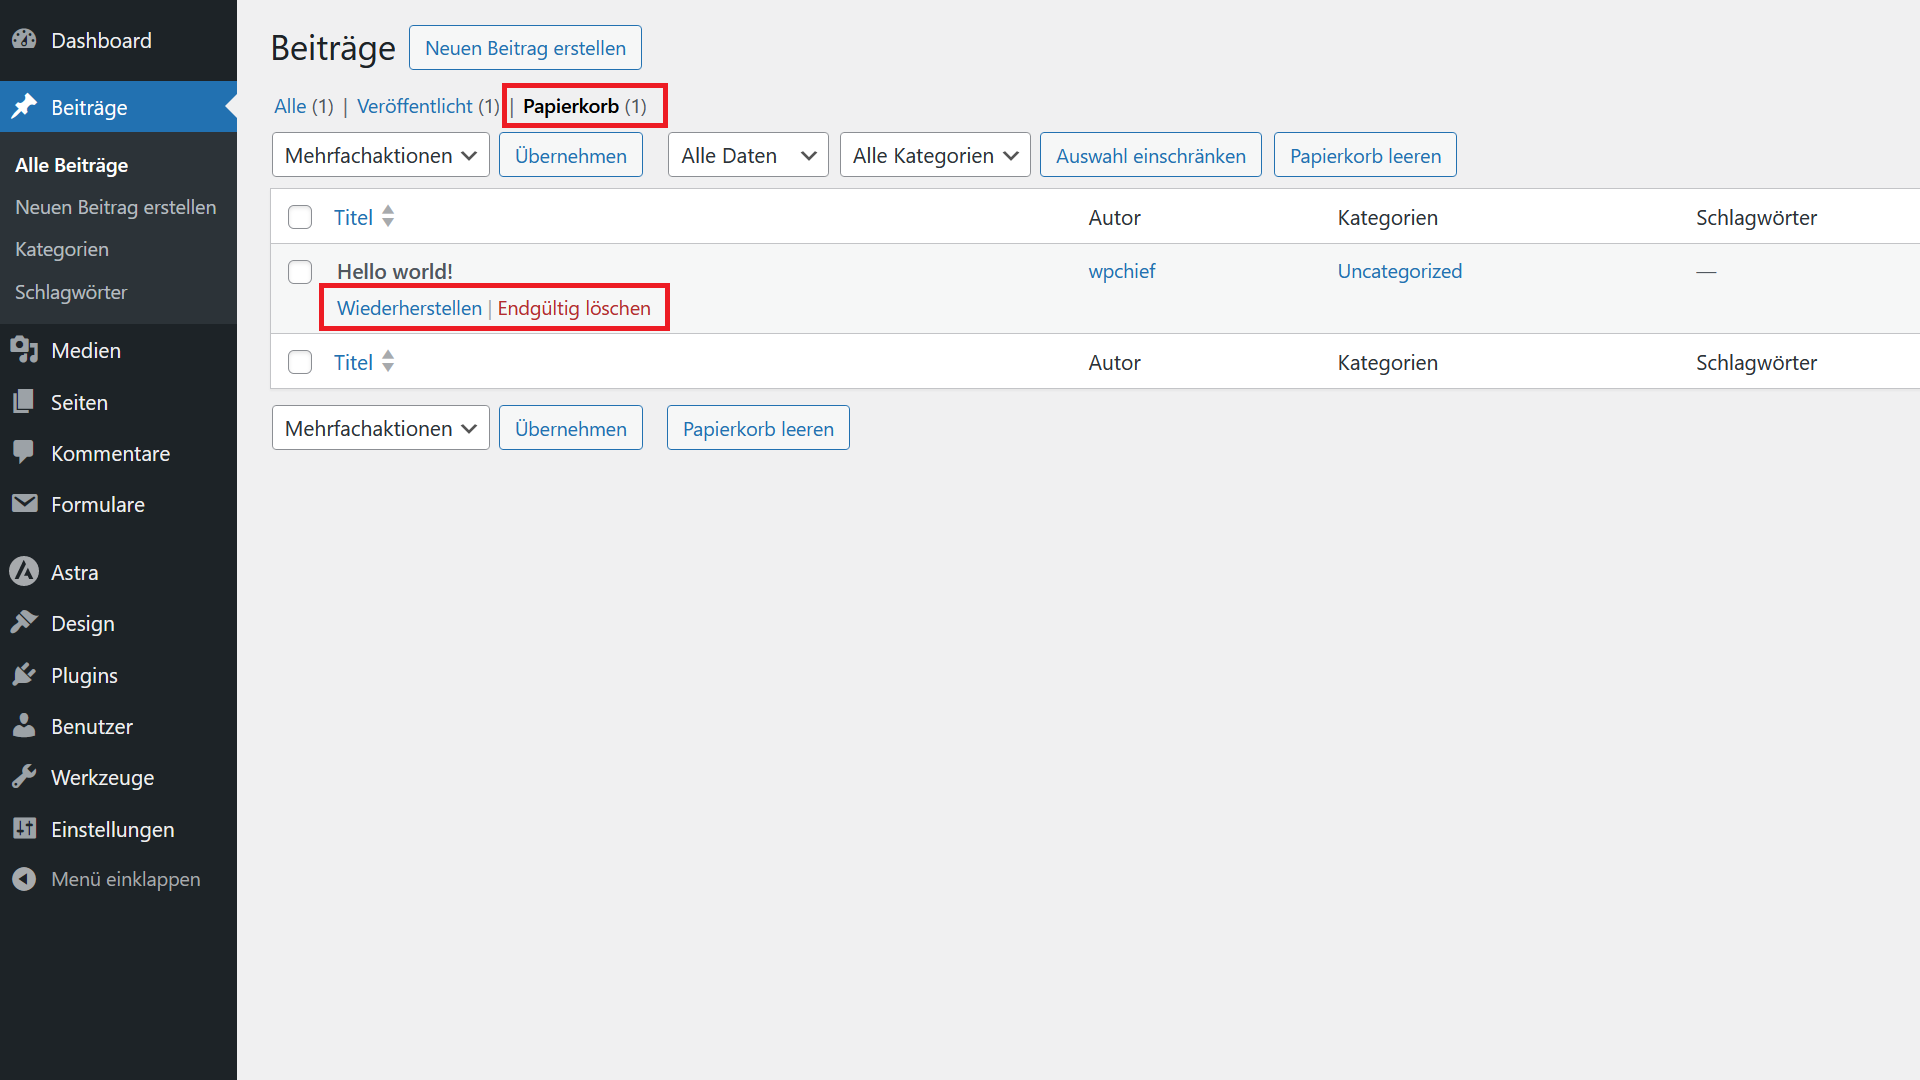This screenshot has width=1920, height=1080.
Task: Click top Papierkorb leeren button
Action: click(1365, 155)
